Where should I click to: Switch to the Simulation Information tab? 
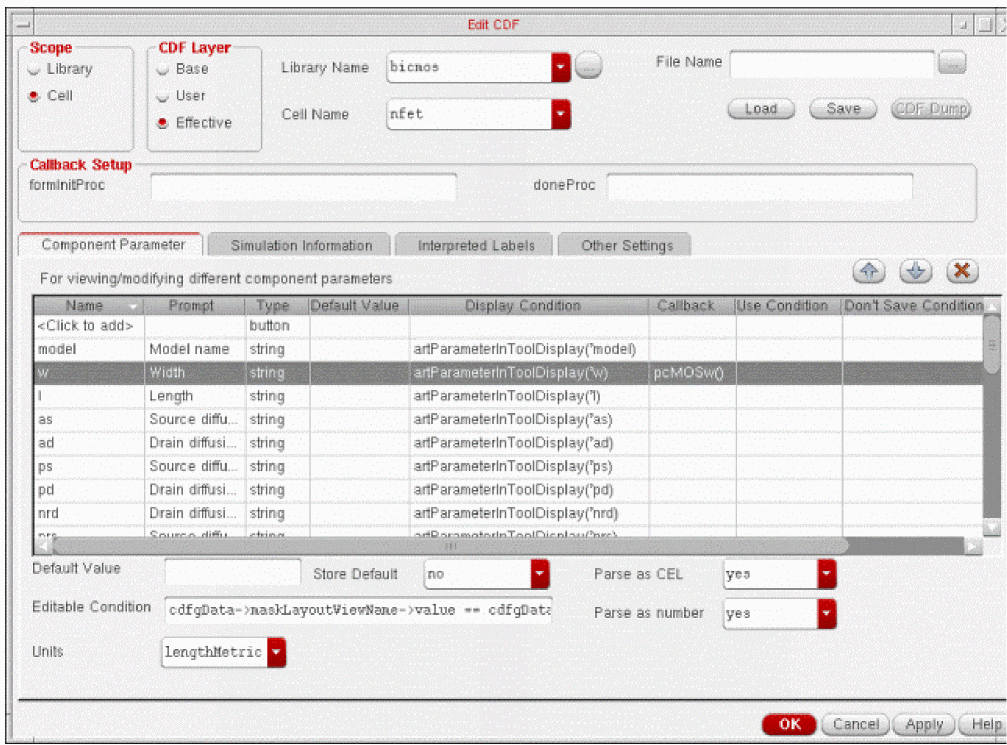(x=301, y=246)
